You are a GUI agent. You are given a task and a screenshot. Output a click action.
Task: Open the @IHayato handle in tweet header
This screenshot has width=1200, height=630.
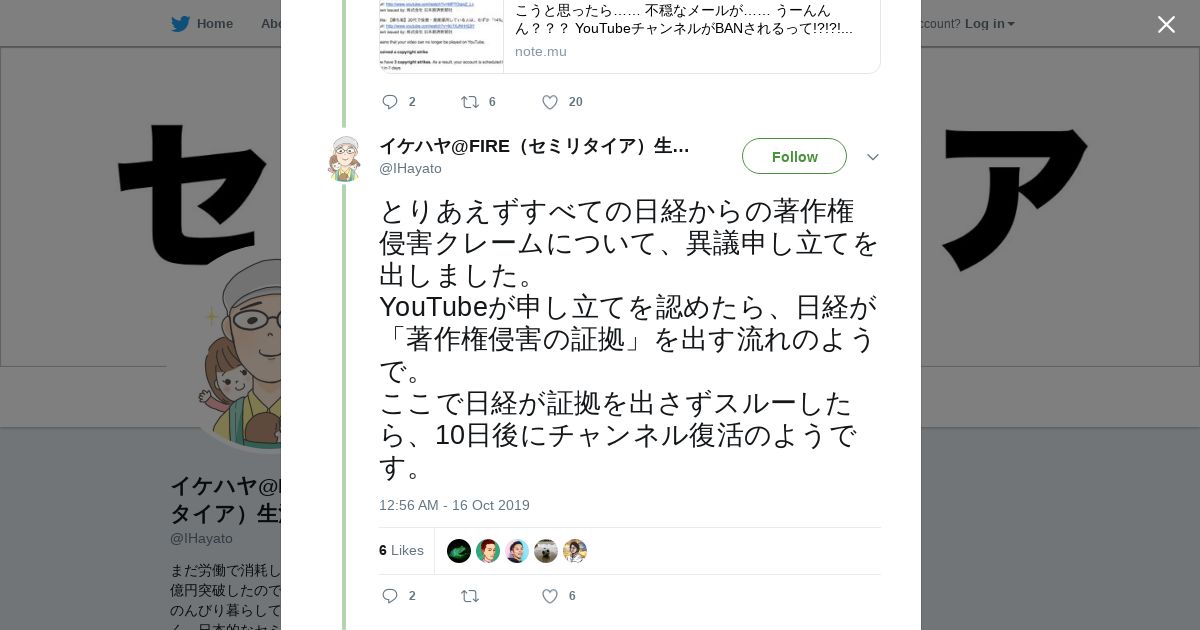point(410,169)
